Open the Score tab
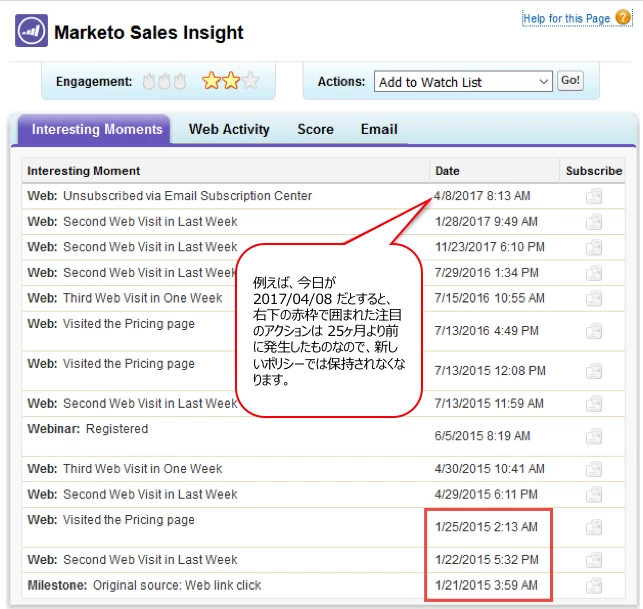Image resolution: width=643 pixels, height=609 pixels. point(315,130)
